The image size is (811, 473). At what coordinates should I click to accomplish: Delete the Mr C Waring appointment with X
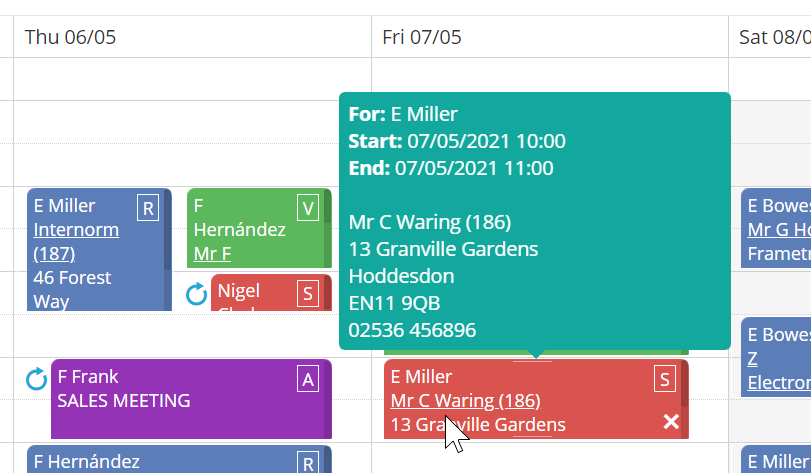click(671, 422)
